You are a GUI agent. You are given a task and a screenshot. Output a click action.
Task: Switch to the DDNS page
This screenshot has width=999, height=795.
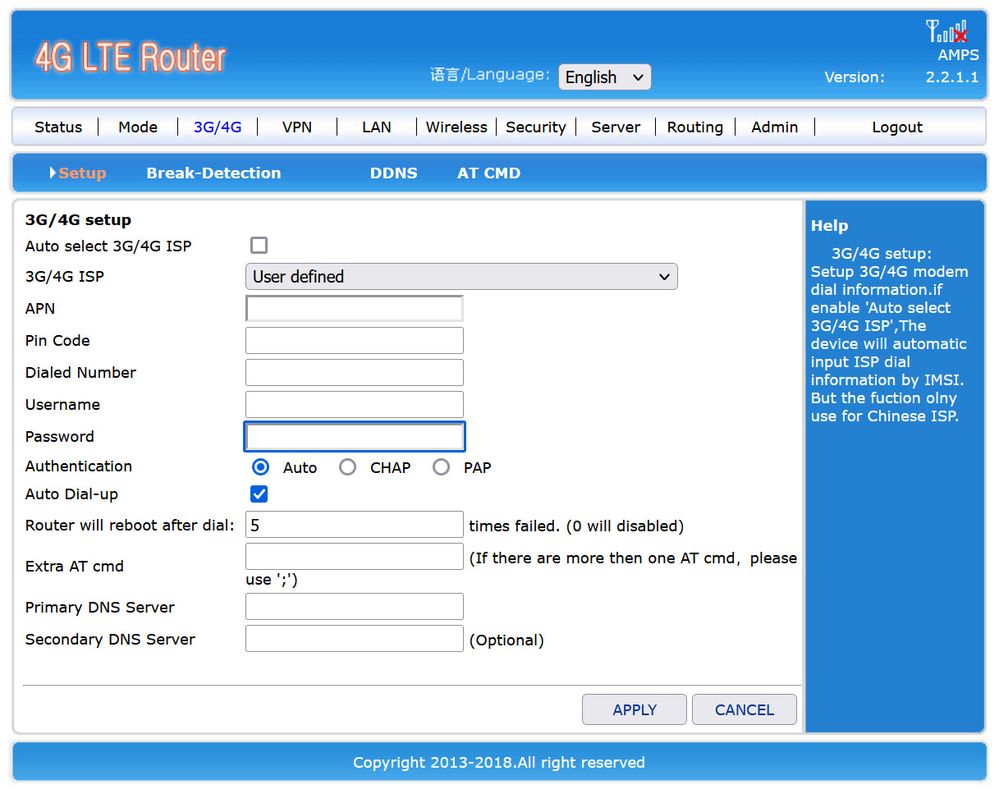(x=393, y=173)
